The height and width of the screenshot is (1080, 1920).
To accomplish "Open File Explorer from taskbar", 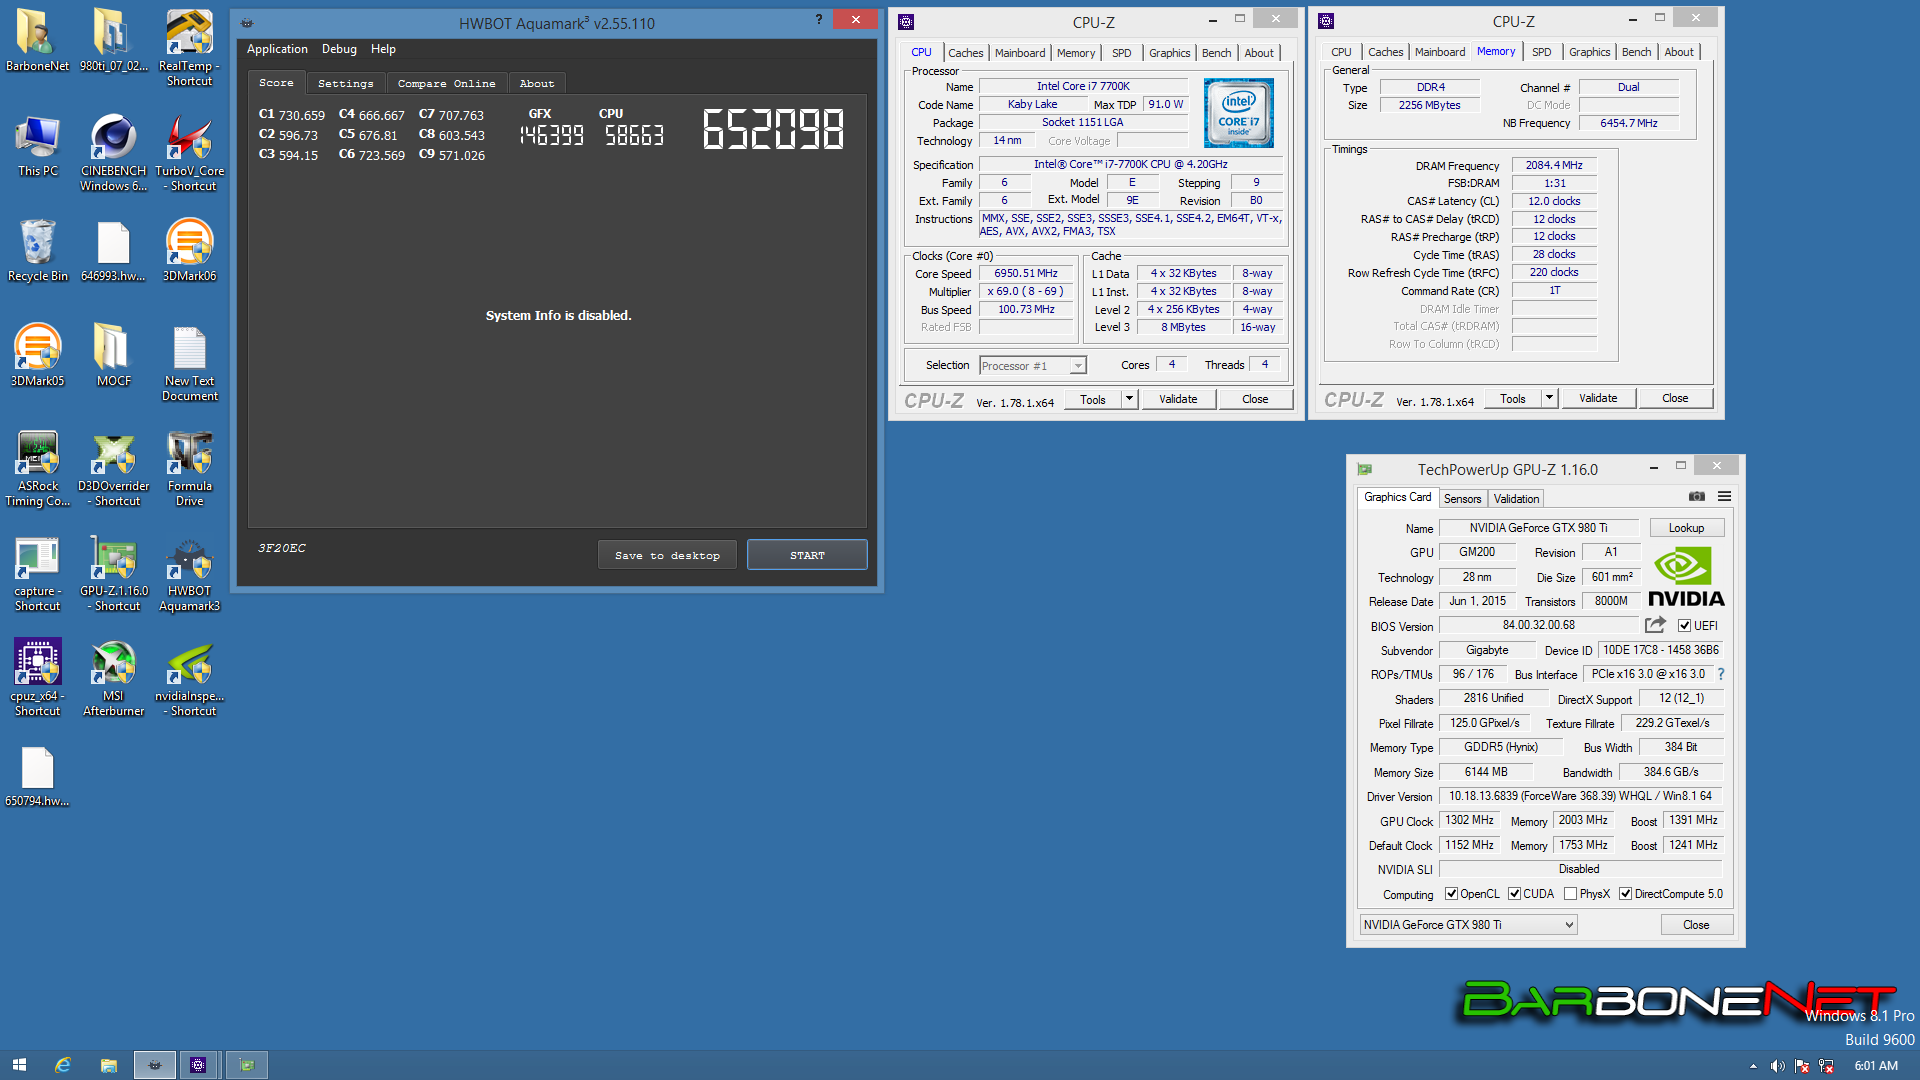I will (x=109, y=1065).
